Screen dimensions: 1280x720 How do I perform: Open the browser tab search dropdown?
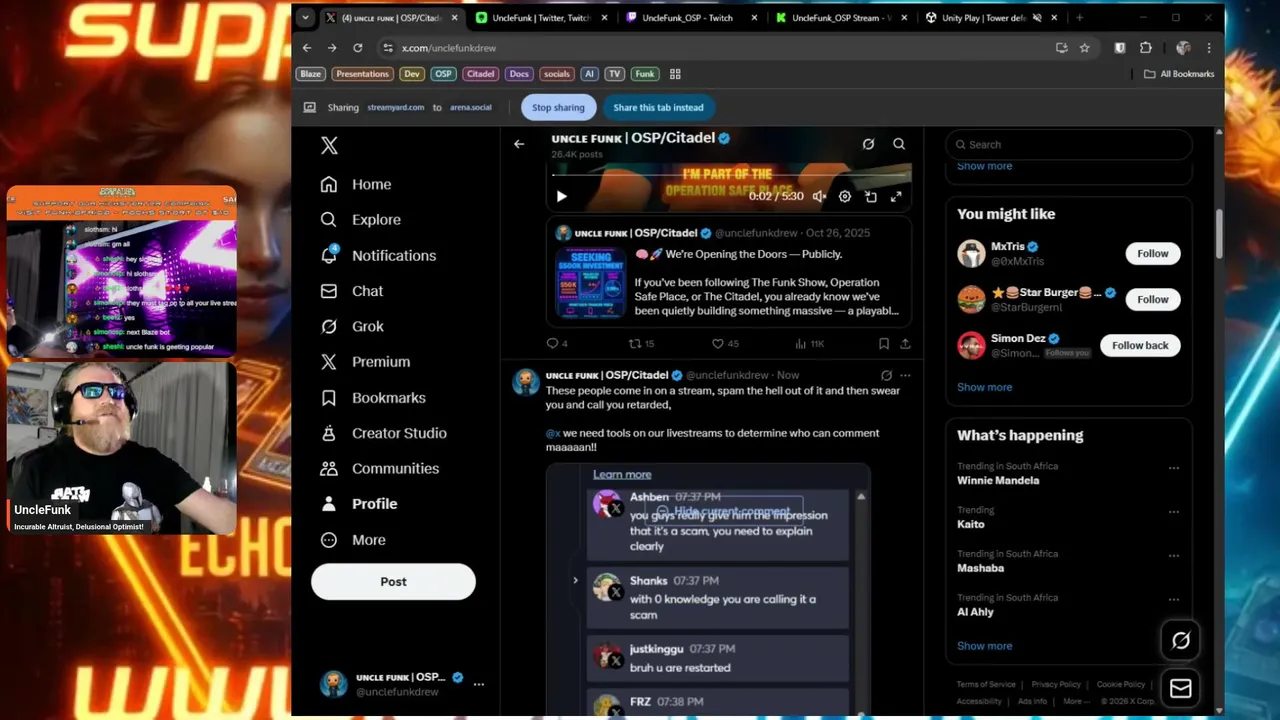[305, 18]
